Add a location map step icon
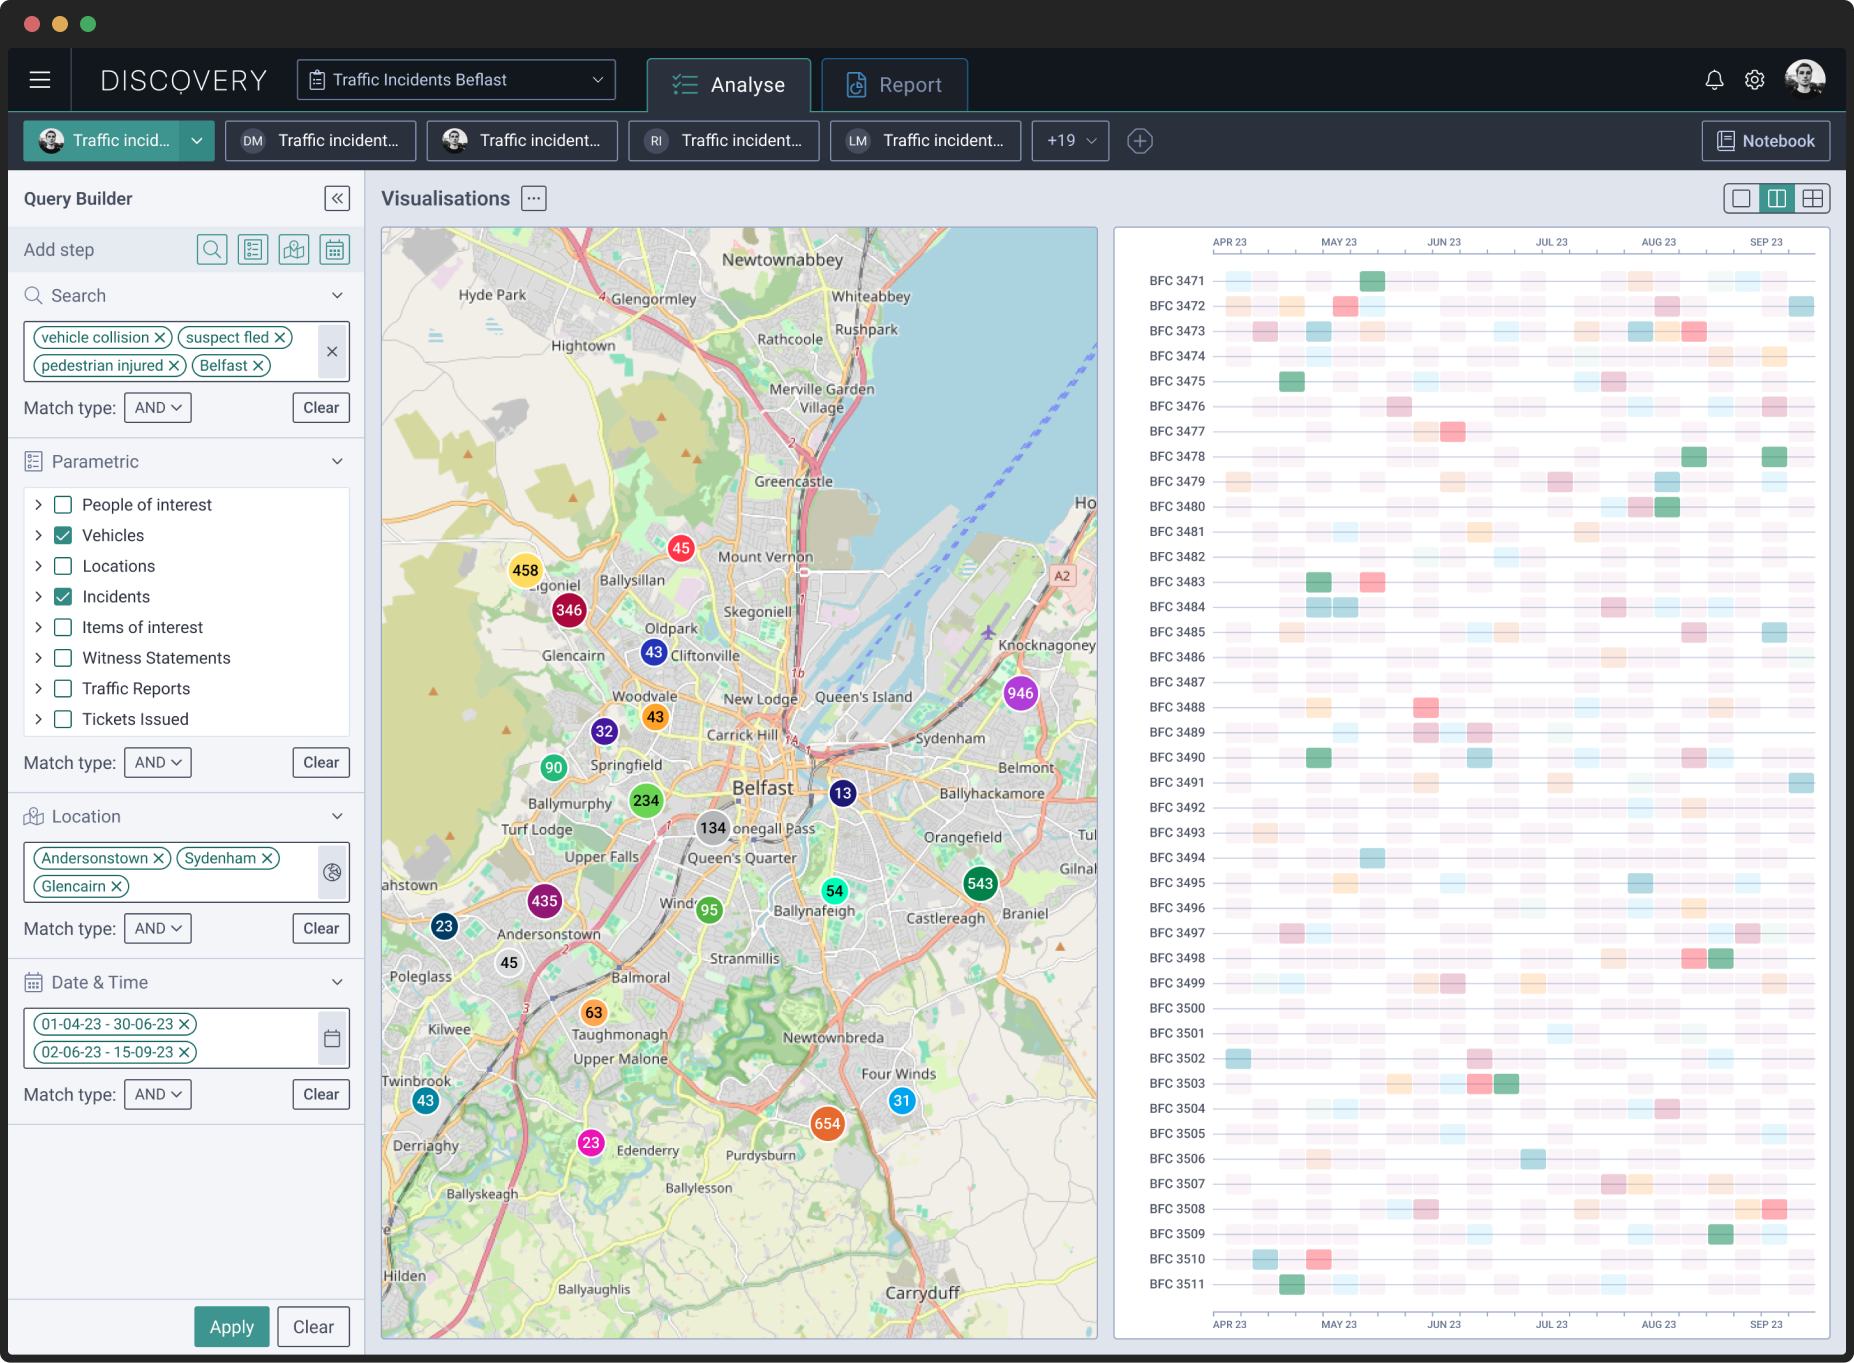Viewport: 1854px width, 1363px height. [294, 250]
